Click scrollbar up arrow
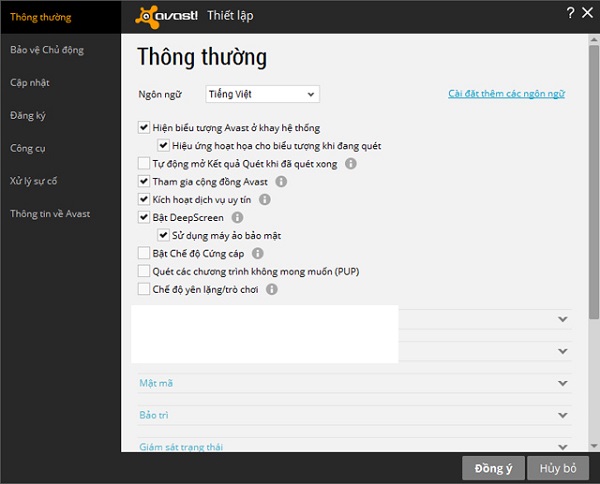This screenshot has height=484, width=600. (594, 39)
